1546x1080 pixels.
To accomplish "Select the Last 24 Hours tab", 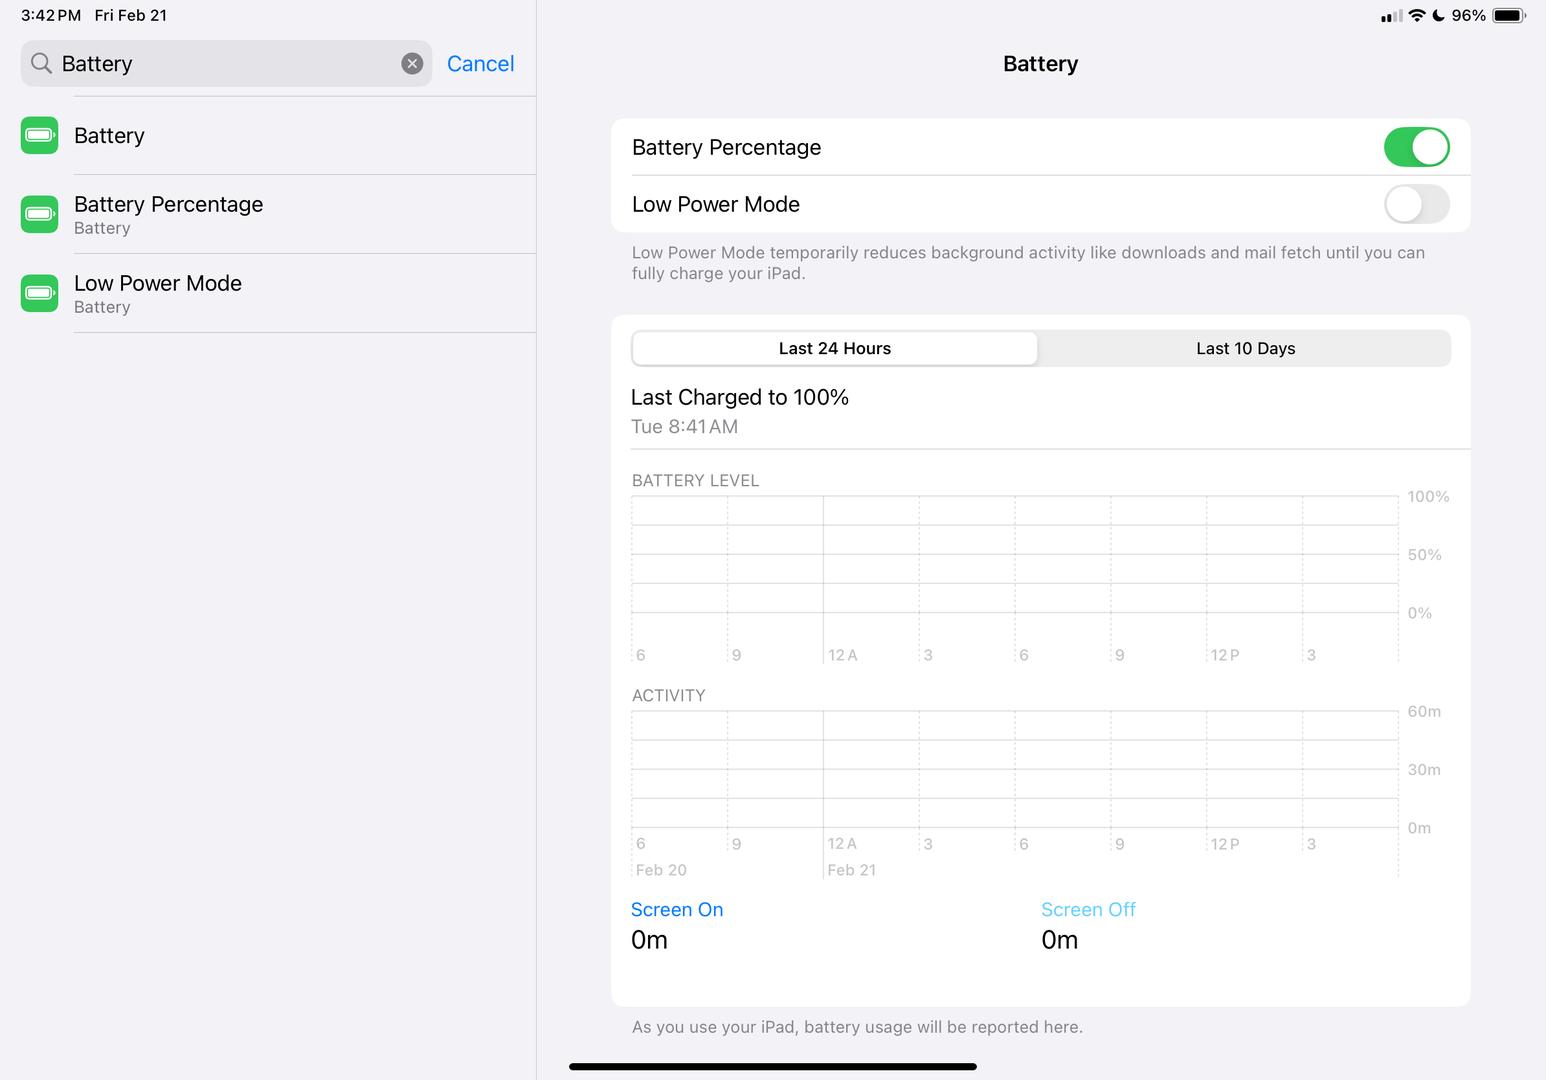I will pos(834,348).
